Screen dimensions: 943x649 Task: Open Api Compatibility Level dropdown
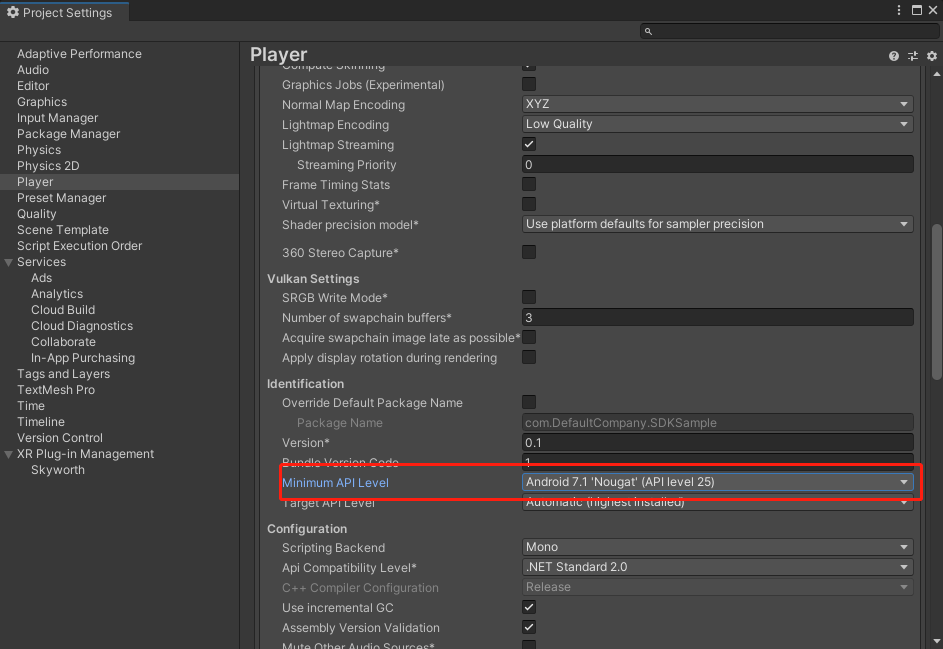(717, 567)
